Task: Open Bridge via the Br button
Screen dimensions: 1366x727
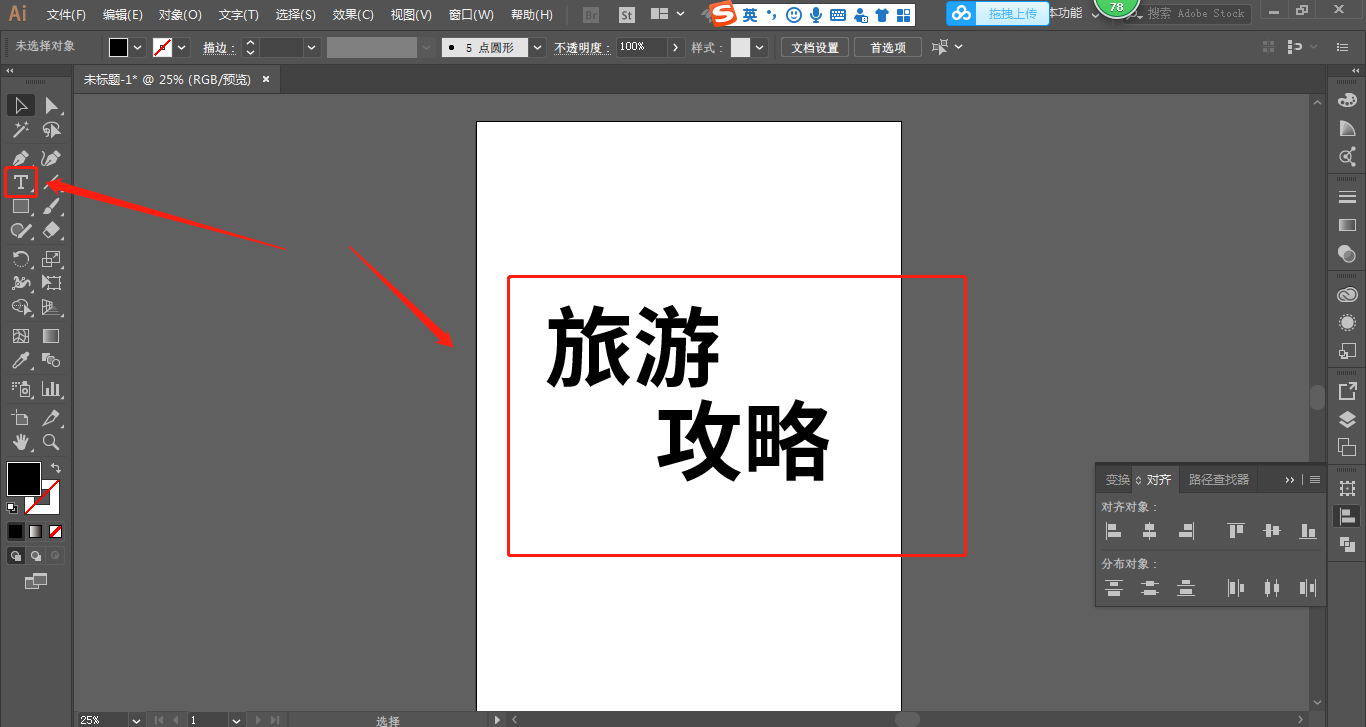Action: (591, 15)
